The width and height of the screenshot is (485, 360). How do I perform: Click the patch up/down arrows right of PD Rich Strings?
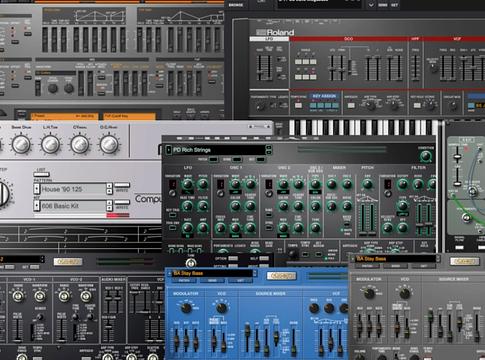[x=269, y=150]
